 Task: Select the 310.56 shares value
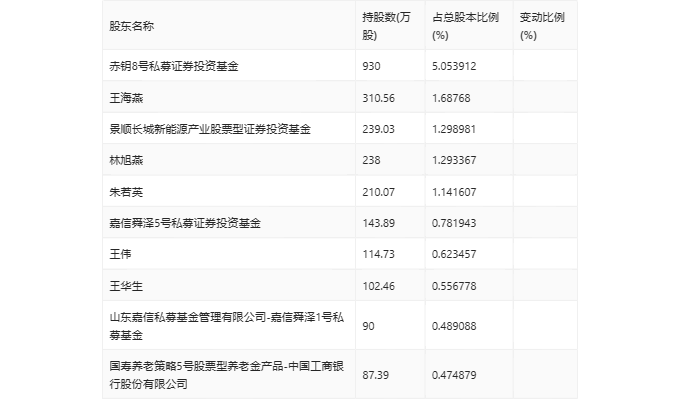click(379, 98)
